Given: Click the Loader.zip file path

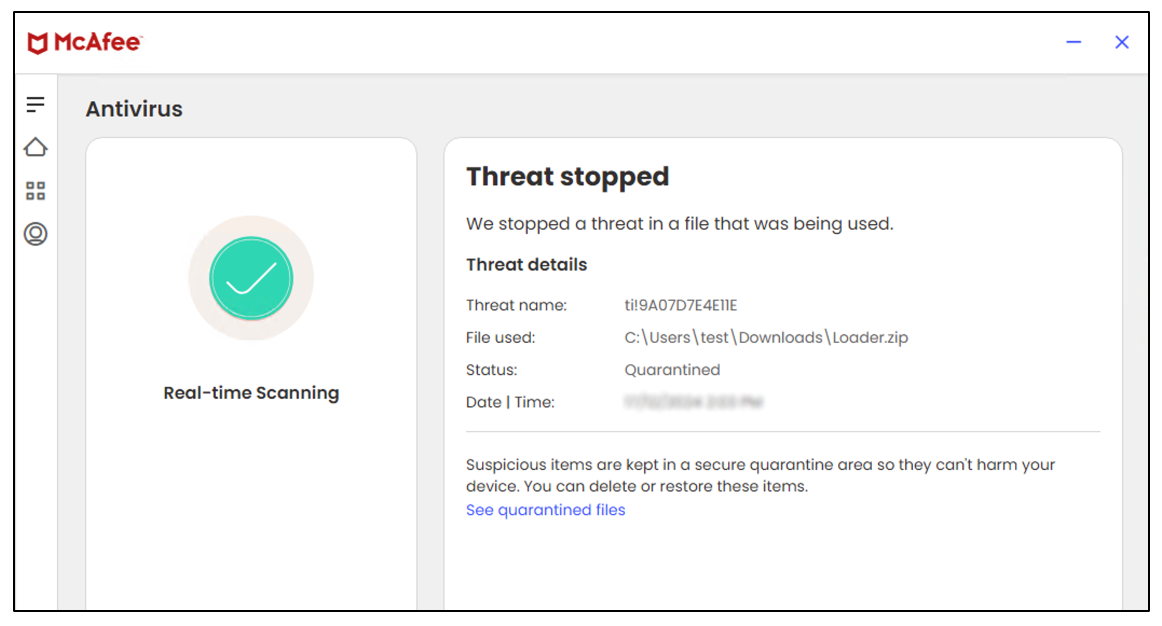Looking at the screenshot, I should pyautogui.click(x=766, y=338).
